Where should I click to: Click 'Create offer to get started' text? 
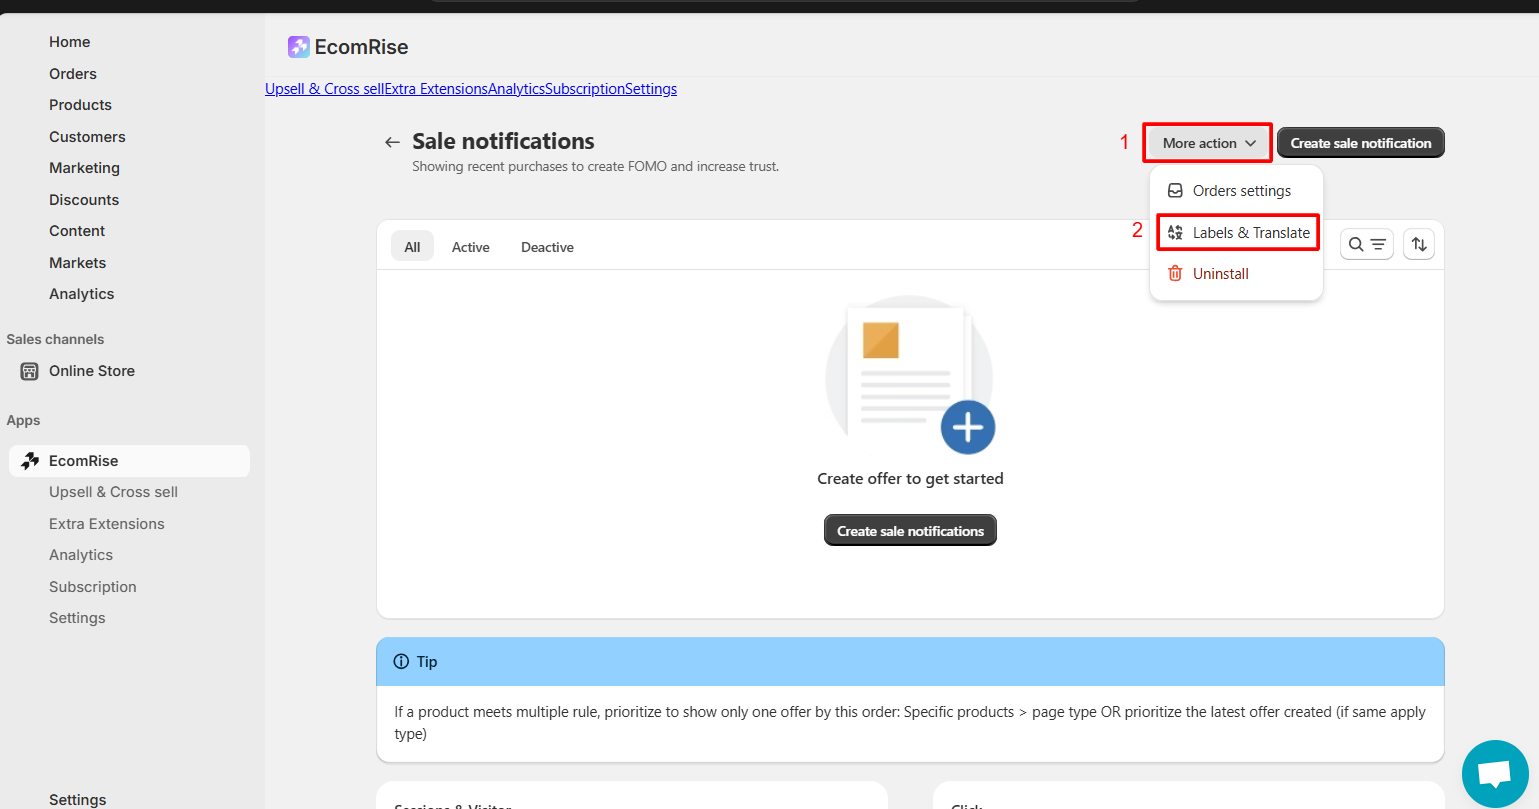910,479
